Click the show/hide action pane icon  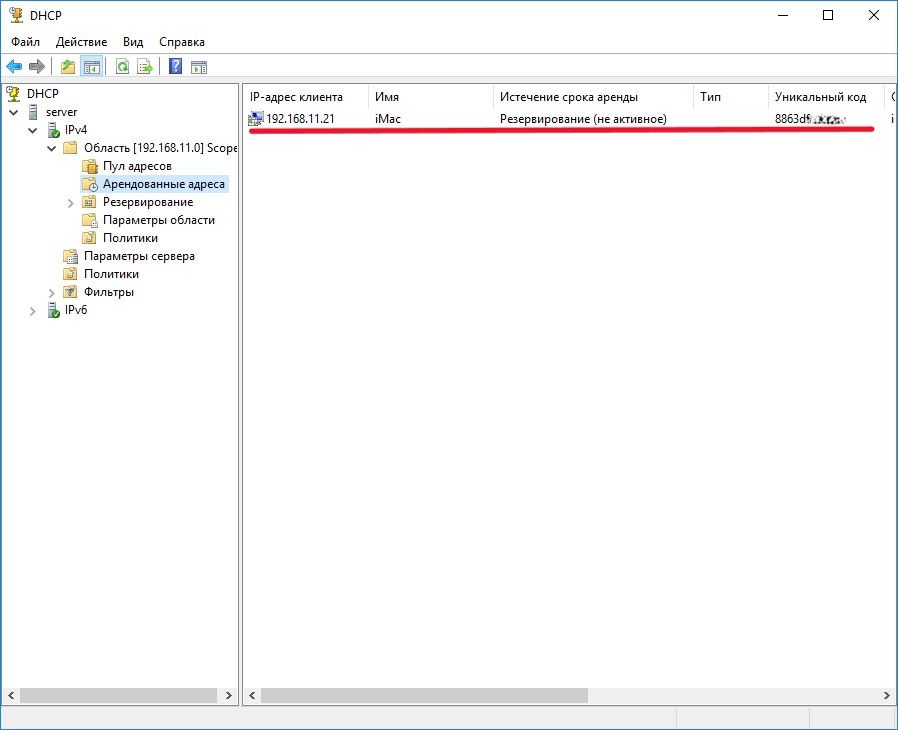pos(199,67)
